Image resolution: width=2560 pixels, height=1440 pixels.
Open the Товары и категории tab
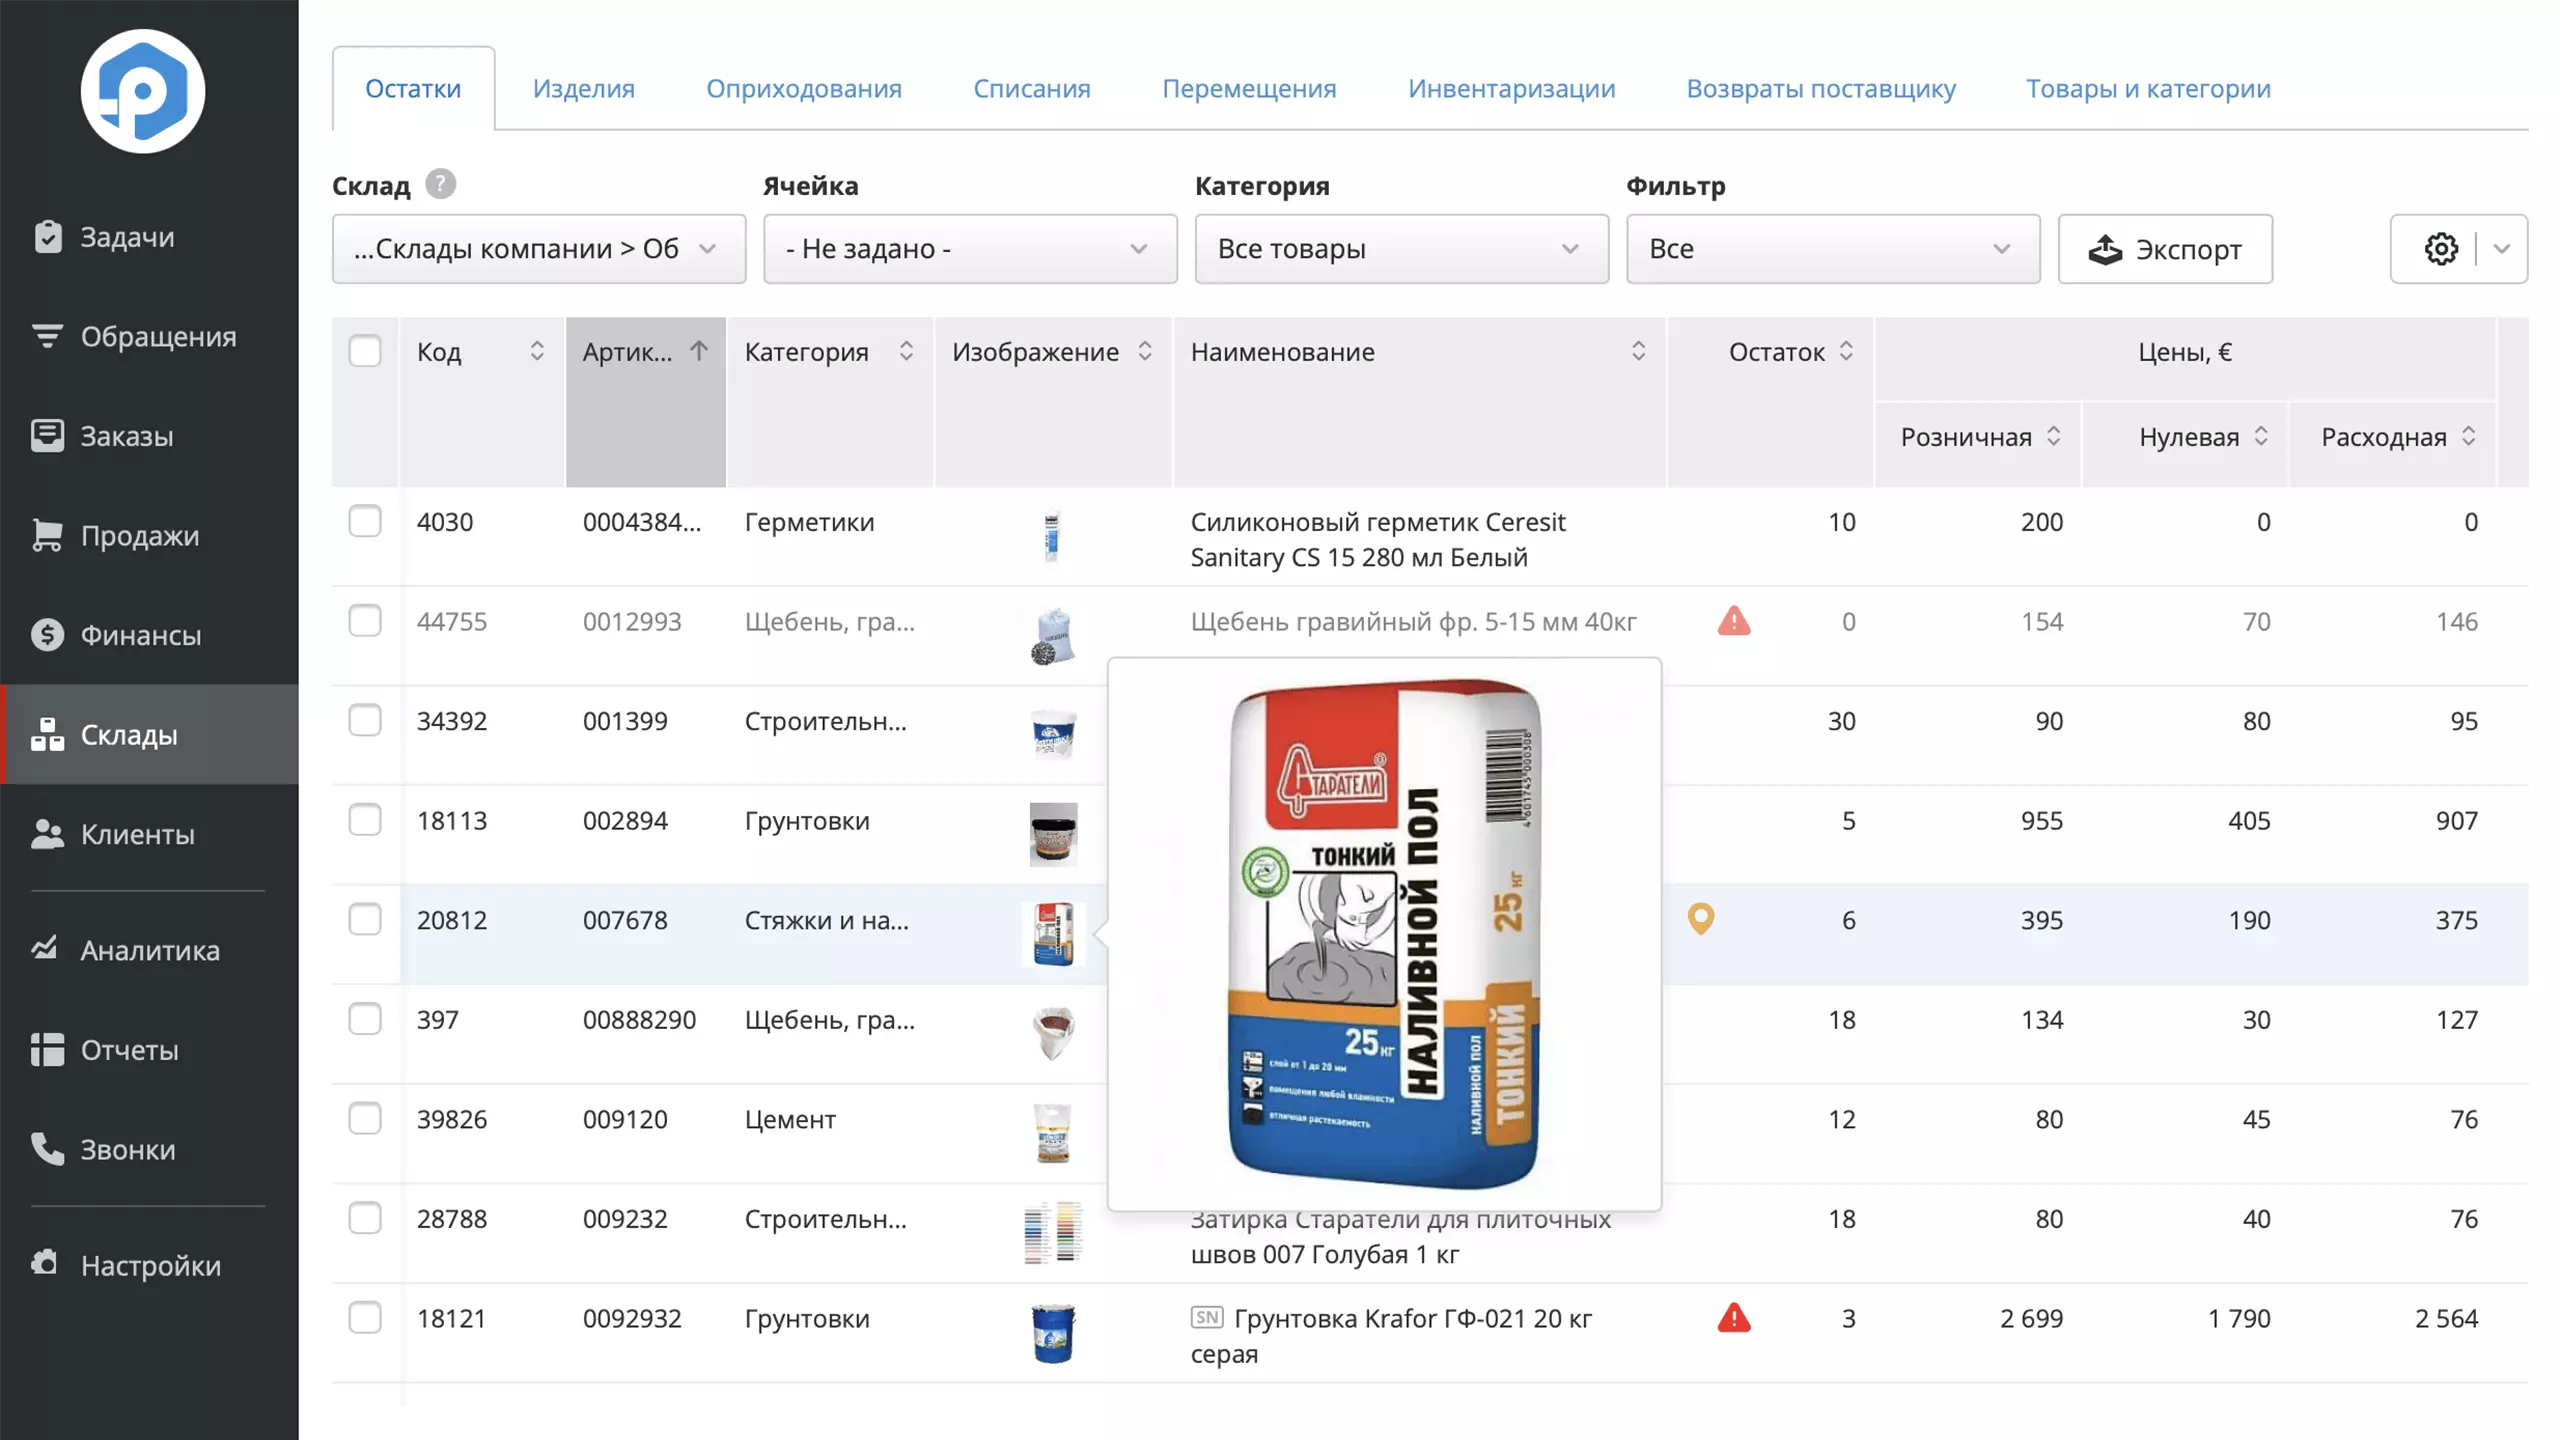(x=2148, y=88)
